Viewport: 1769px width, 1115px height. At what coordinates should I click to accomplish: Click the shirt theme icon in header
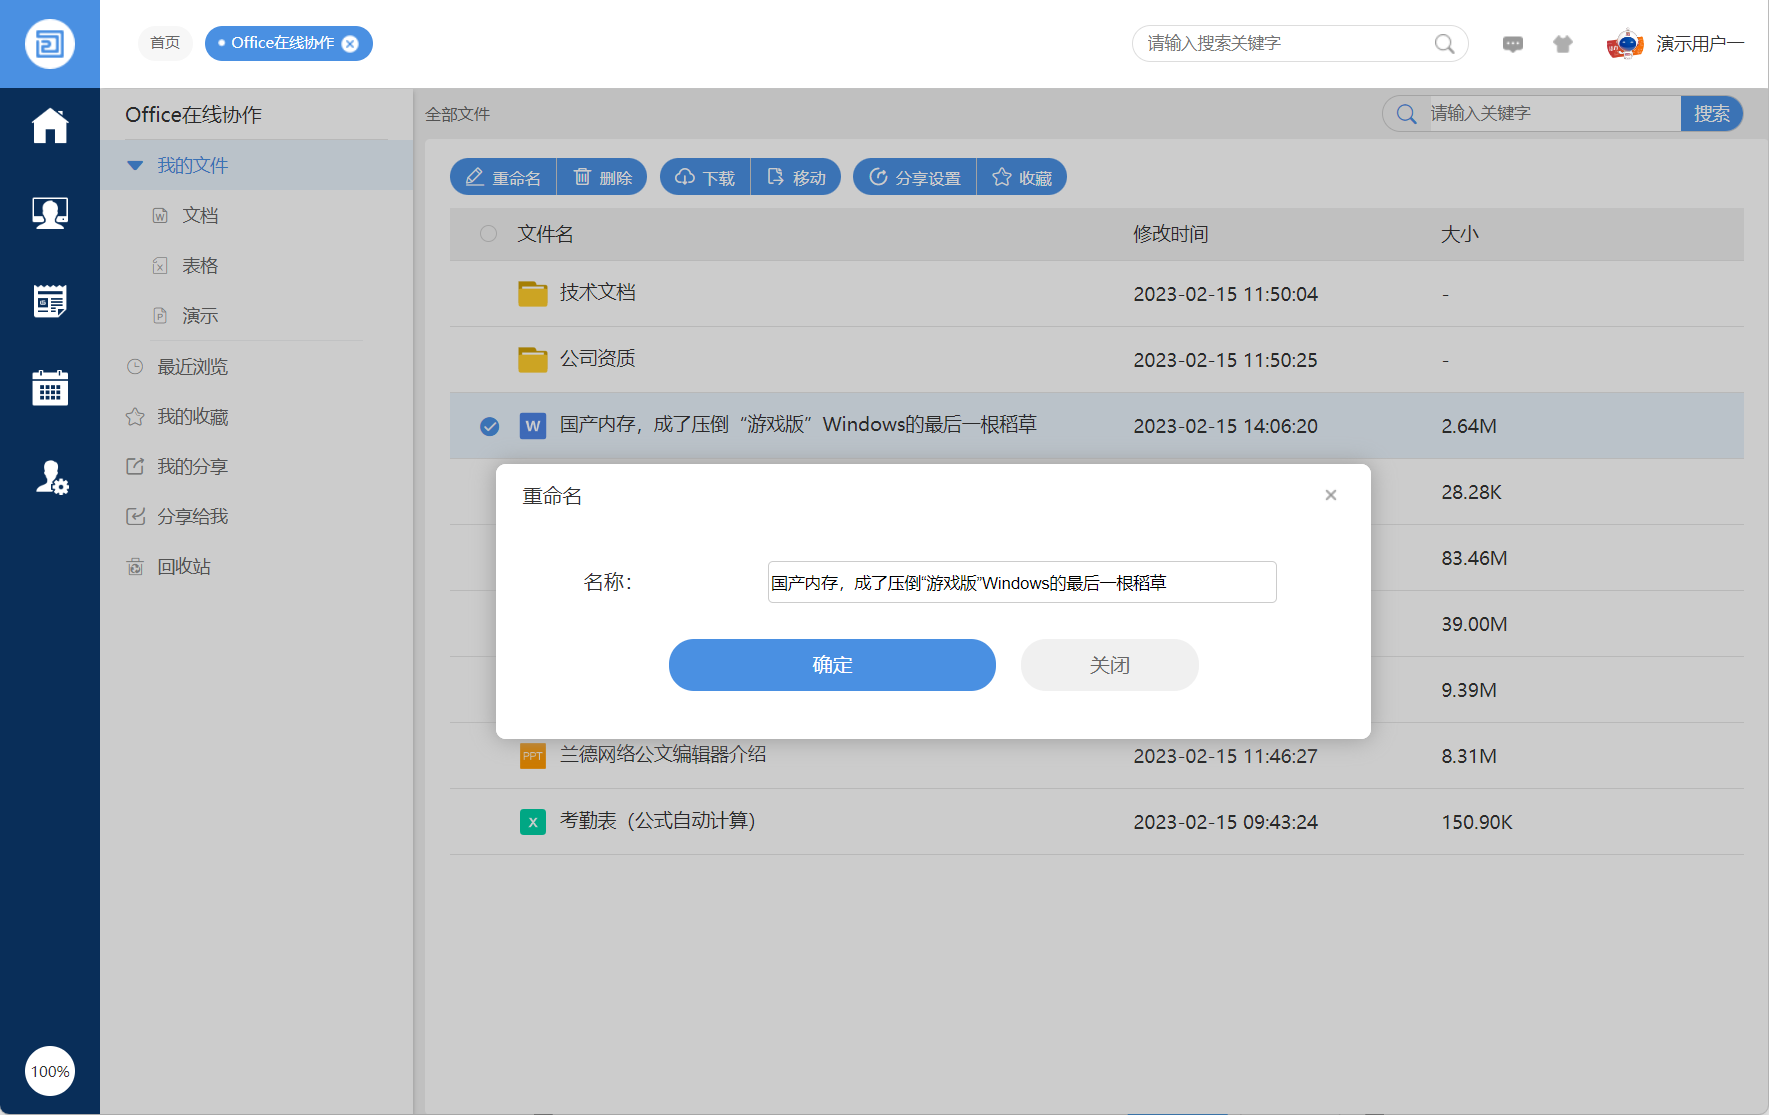[x=1562, y=44]
